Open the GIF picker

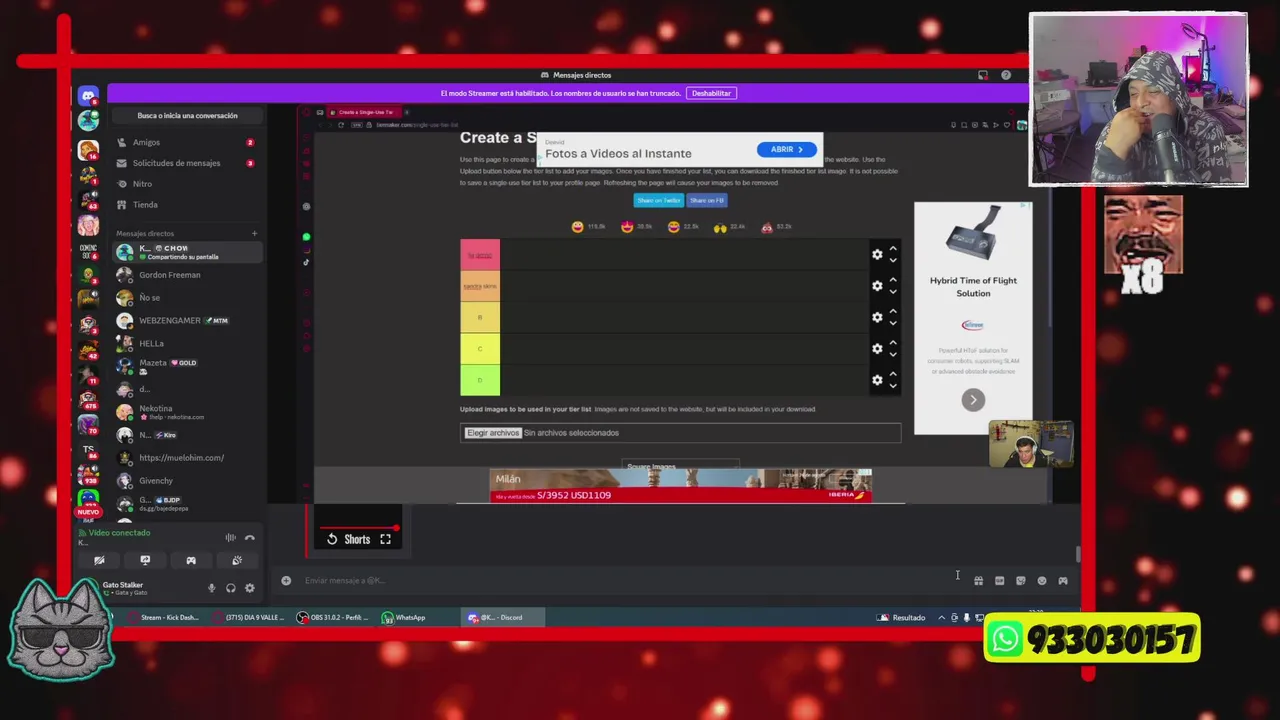coord(999,581)
